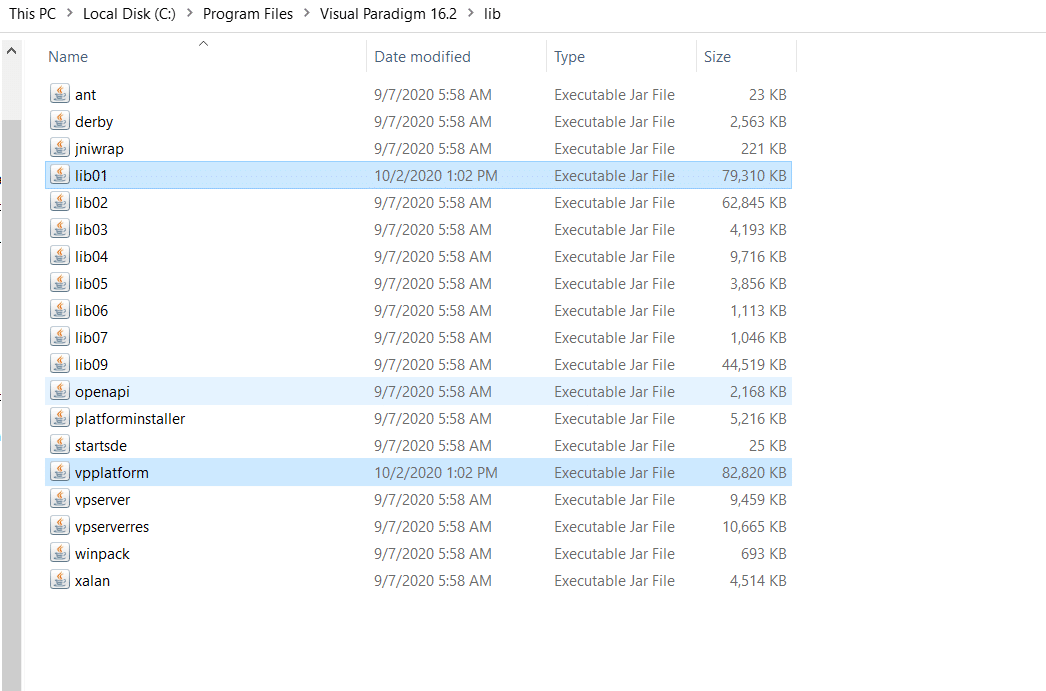This screenshot has height=691, width=1046.
Task: Click the lib02 jar icon
Action: [60, 202]
